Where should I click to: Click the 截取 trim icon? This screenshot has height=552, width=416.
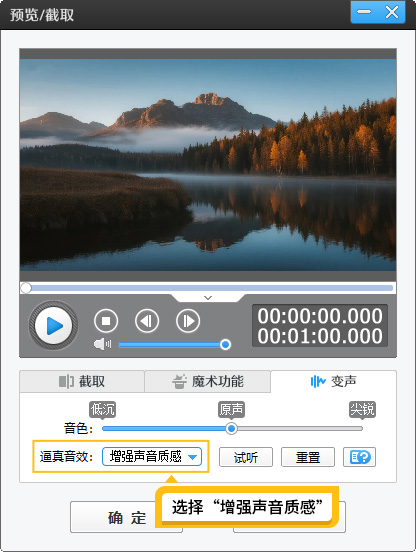(x=66, y=381)
